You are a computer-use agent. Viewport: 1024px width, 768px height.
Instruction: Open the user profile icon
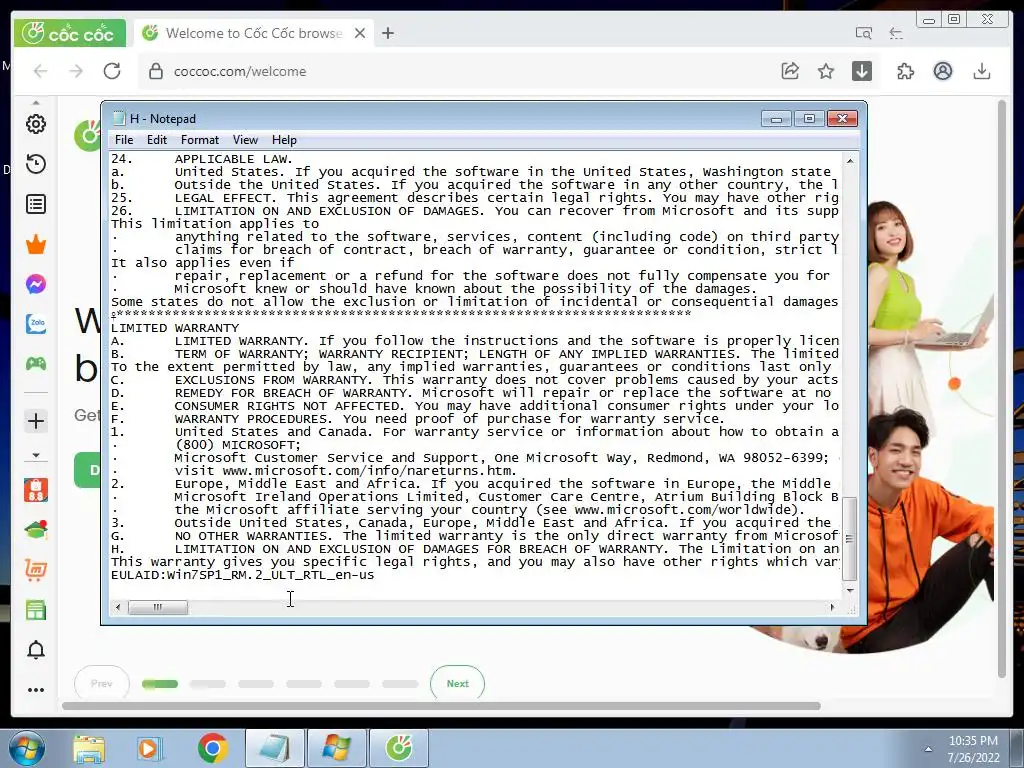point(942,71)
